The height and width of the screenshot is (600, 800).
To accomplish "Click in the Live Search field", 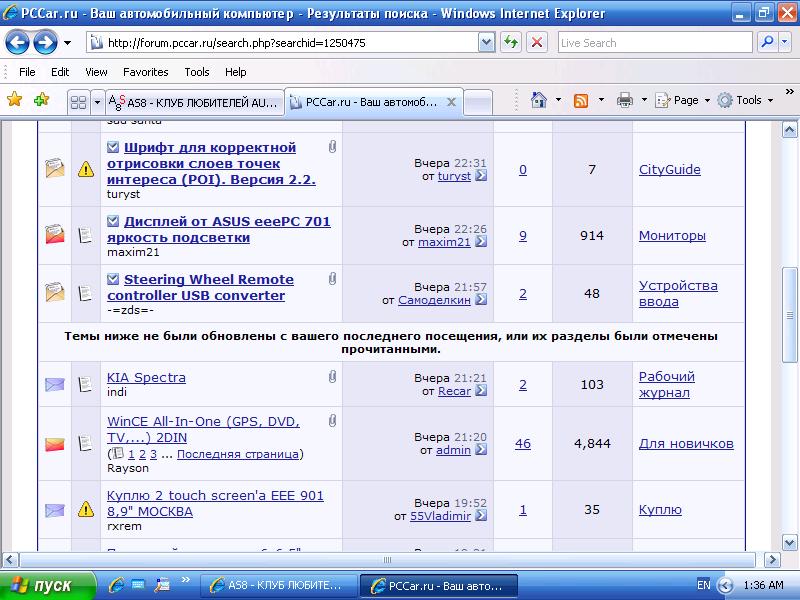I will point(653,43).
